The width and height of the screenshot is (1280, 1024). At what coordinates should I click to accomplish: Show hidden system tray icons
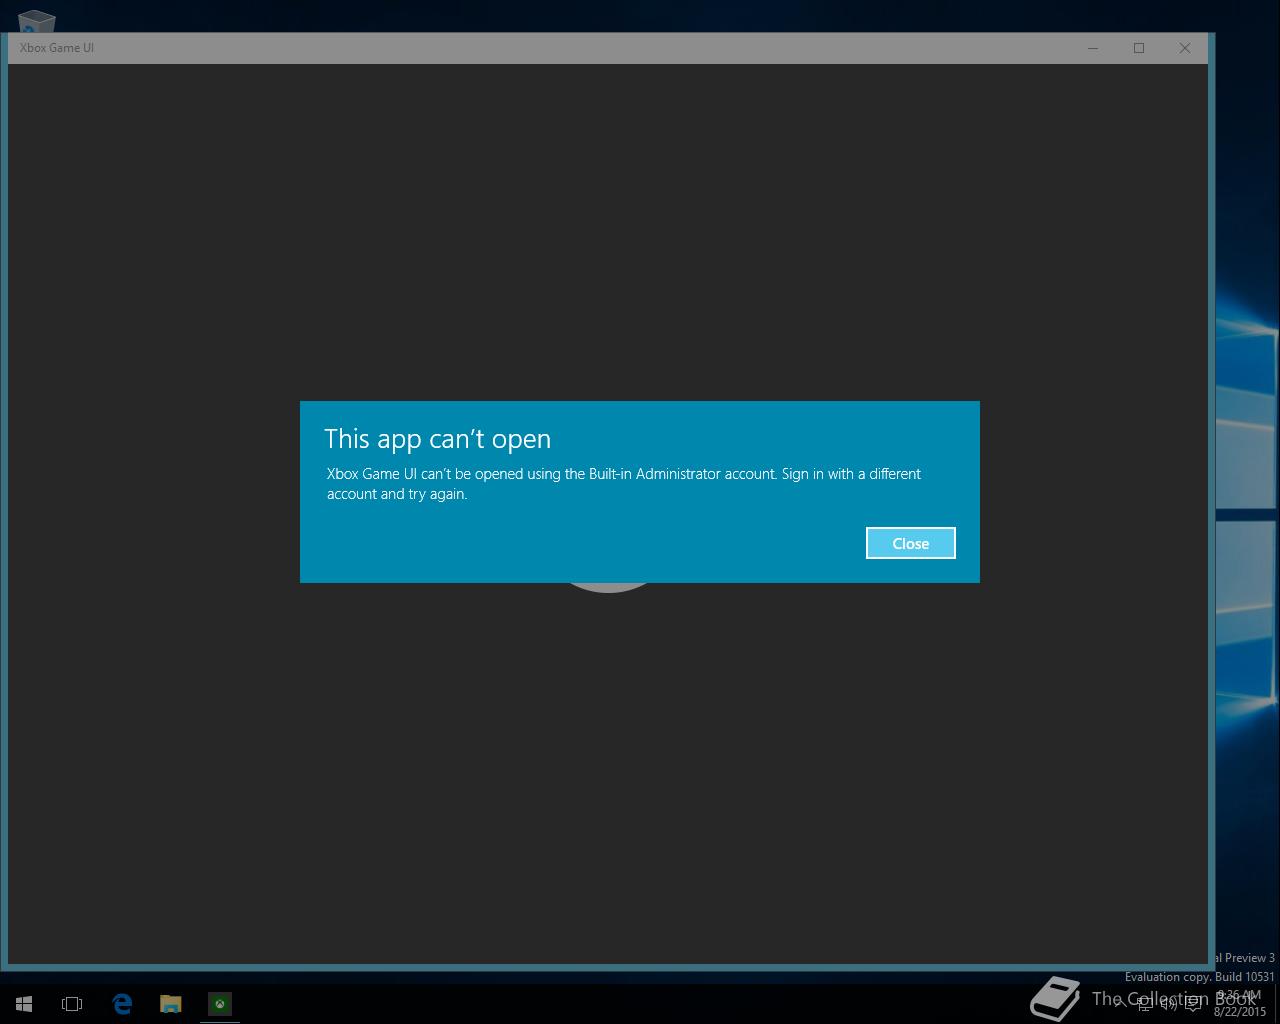click(x=1120, y=1003)
